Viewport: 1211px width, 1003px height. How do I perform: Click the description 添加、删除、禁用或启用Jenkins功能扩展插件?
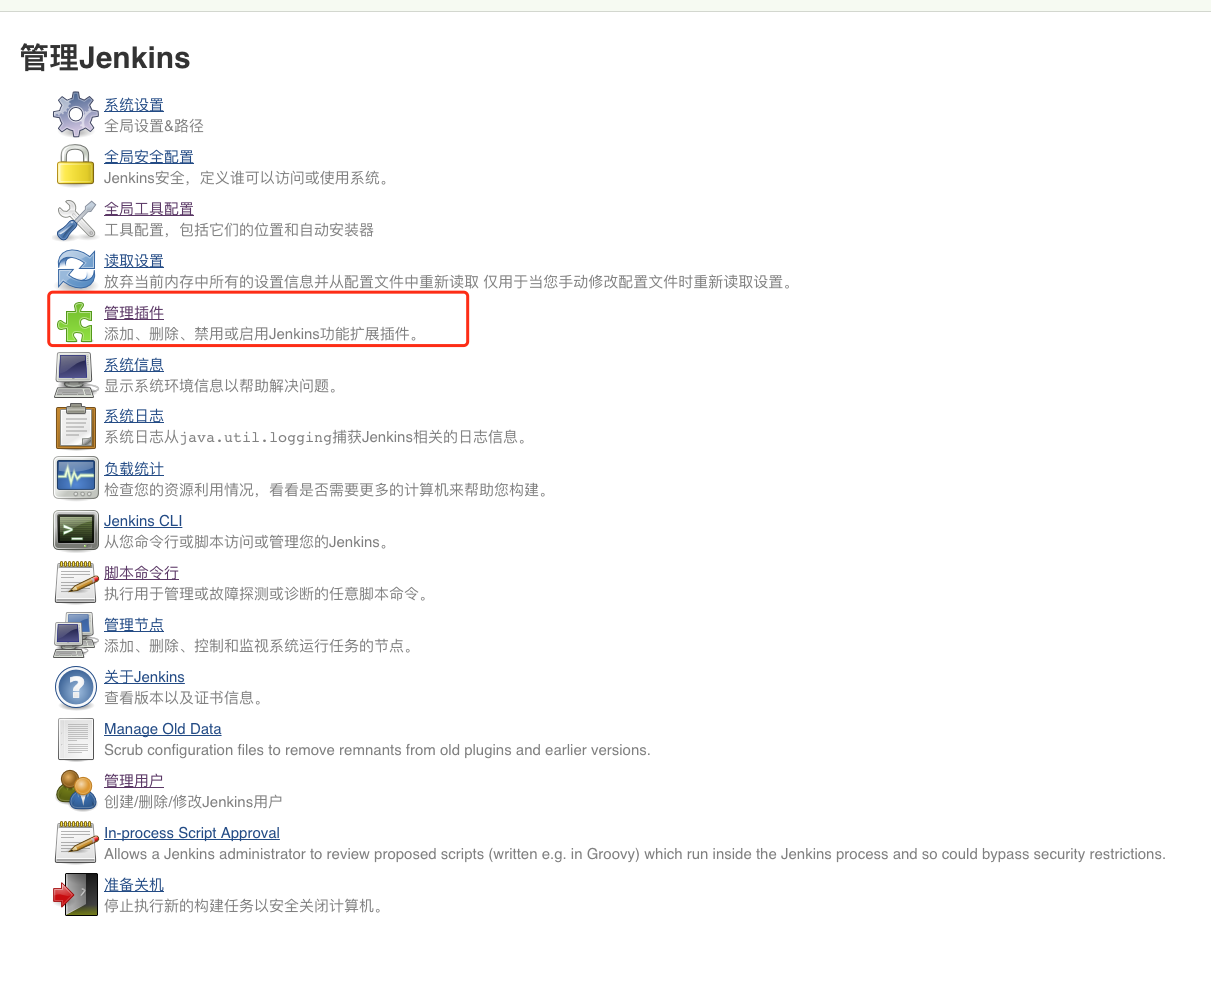(264, 334)
